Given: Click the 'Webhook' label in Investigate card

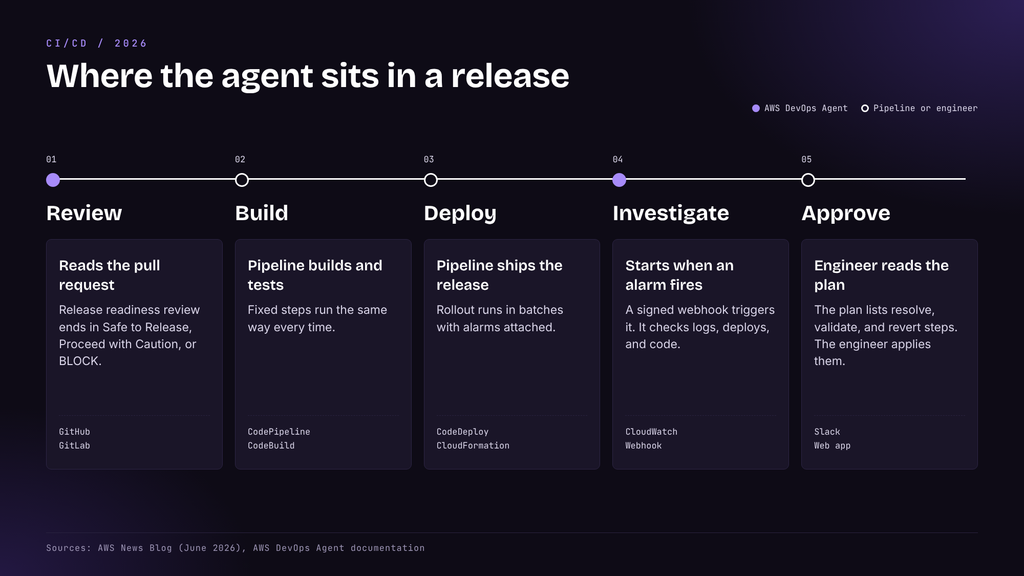Looking at the screenshot, I should tap(643, 445).
